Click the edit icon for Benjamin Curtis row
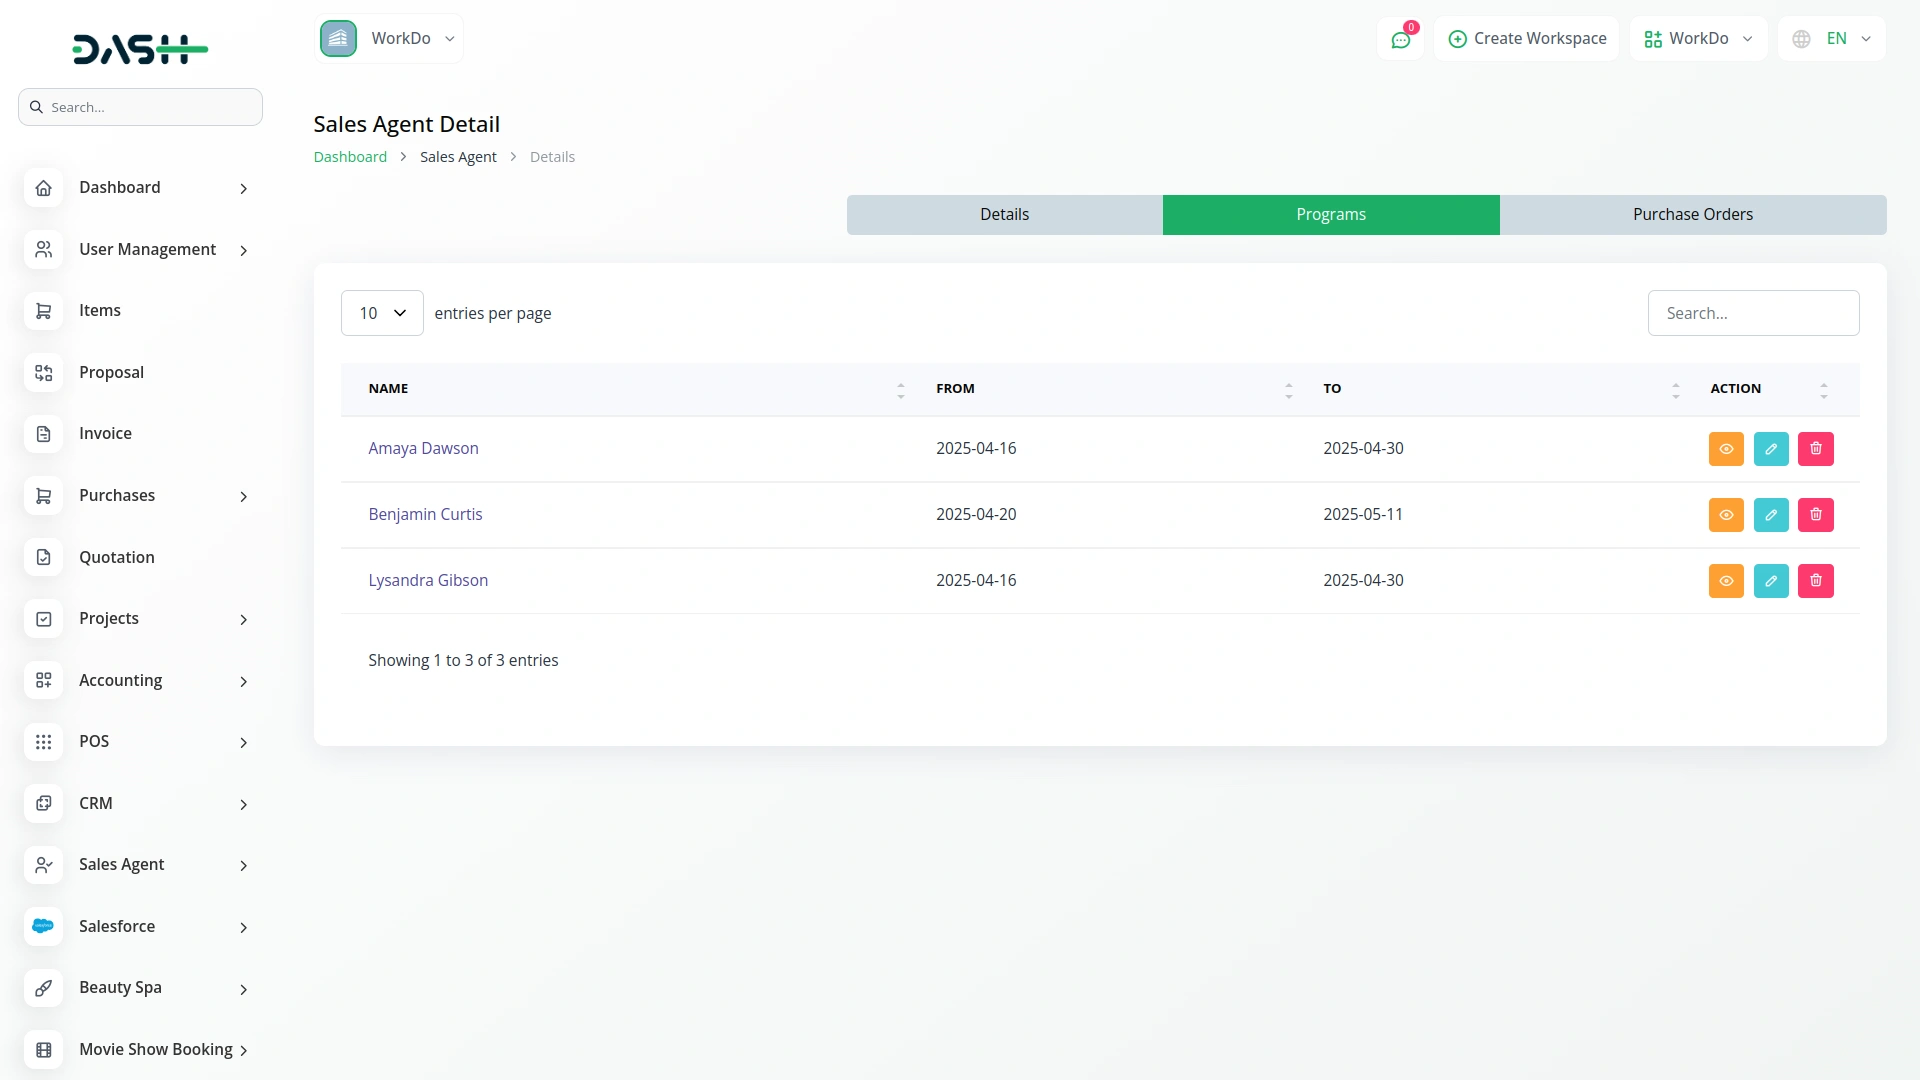 click(1770, 515)
